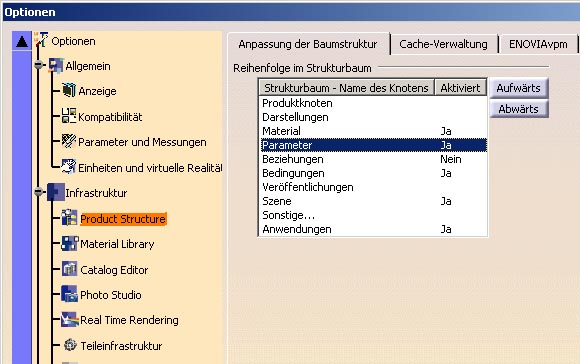Image resolution: width=580 pixels, height=364 pixels.
Task: Select the Darstellungen list row
Action: pos(373,117)
